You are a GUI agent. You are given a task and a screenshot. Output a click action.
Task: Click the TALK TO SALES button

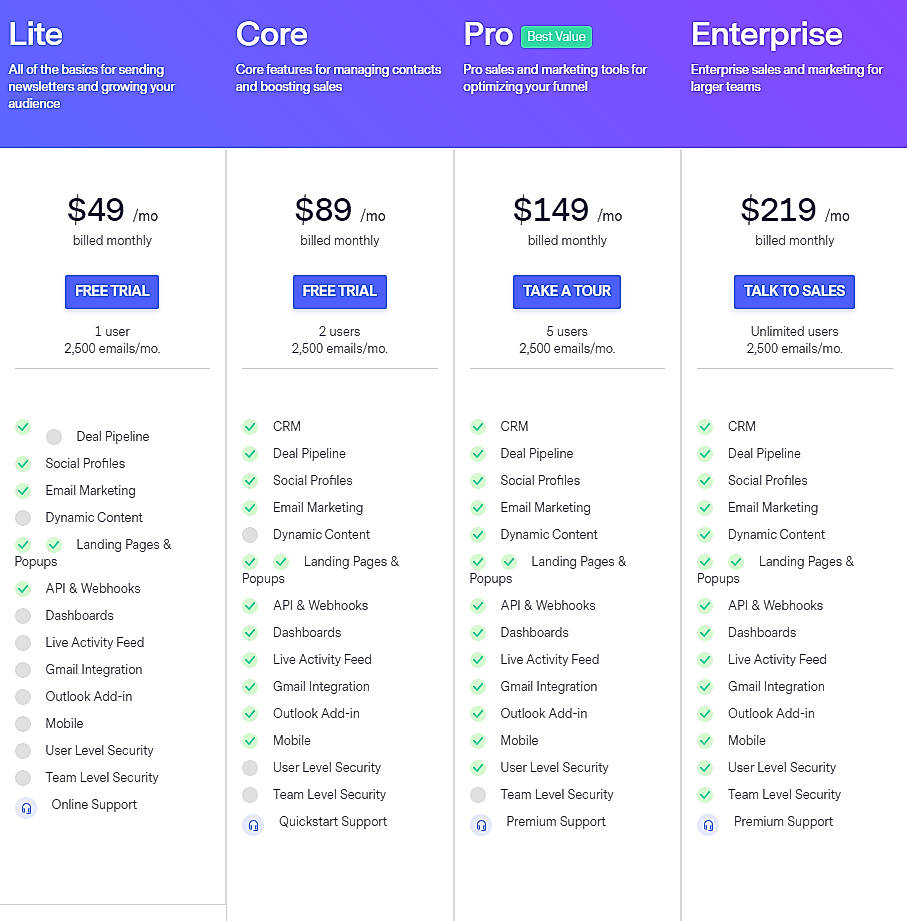click(x=794, y=292)
